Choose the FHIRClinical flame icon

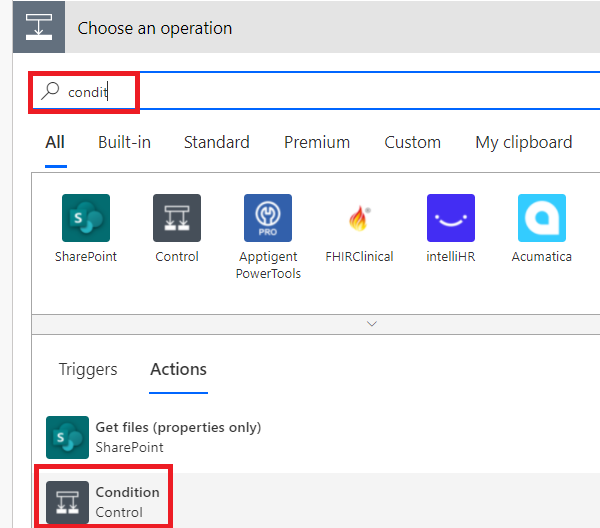point(359,218)
